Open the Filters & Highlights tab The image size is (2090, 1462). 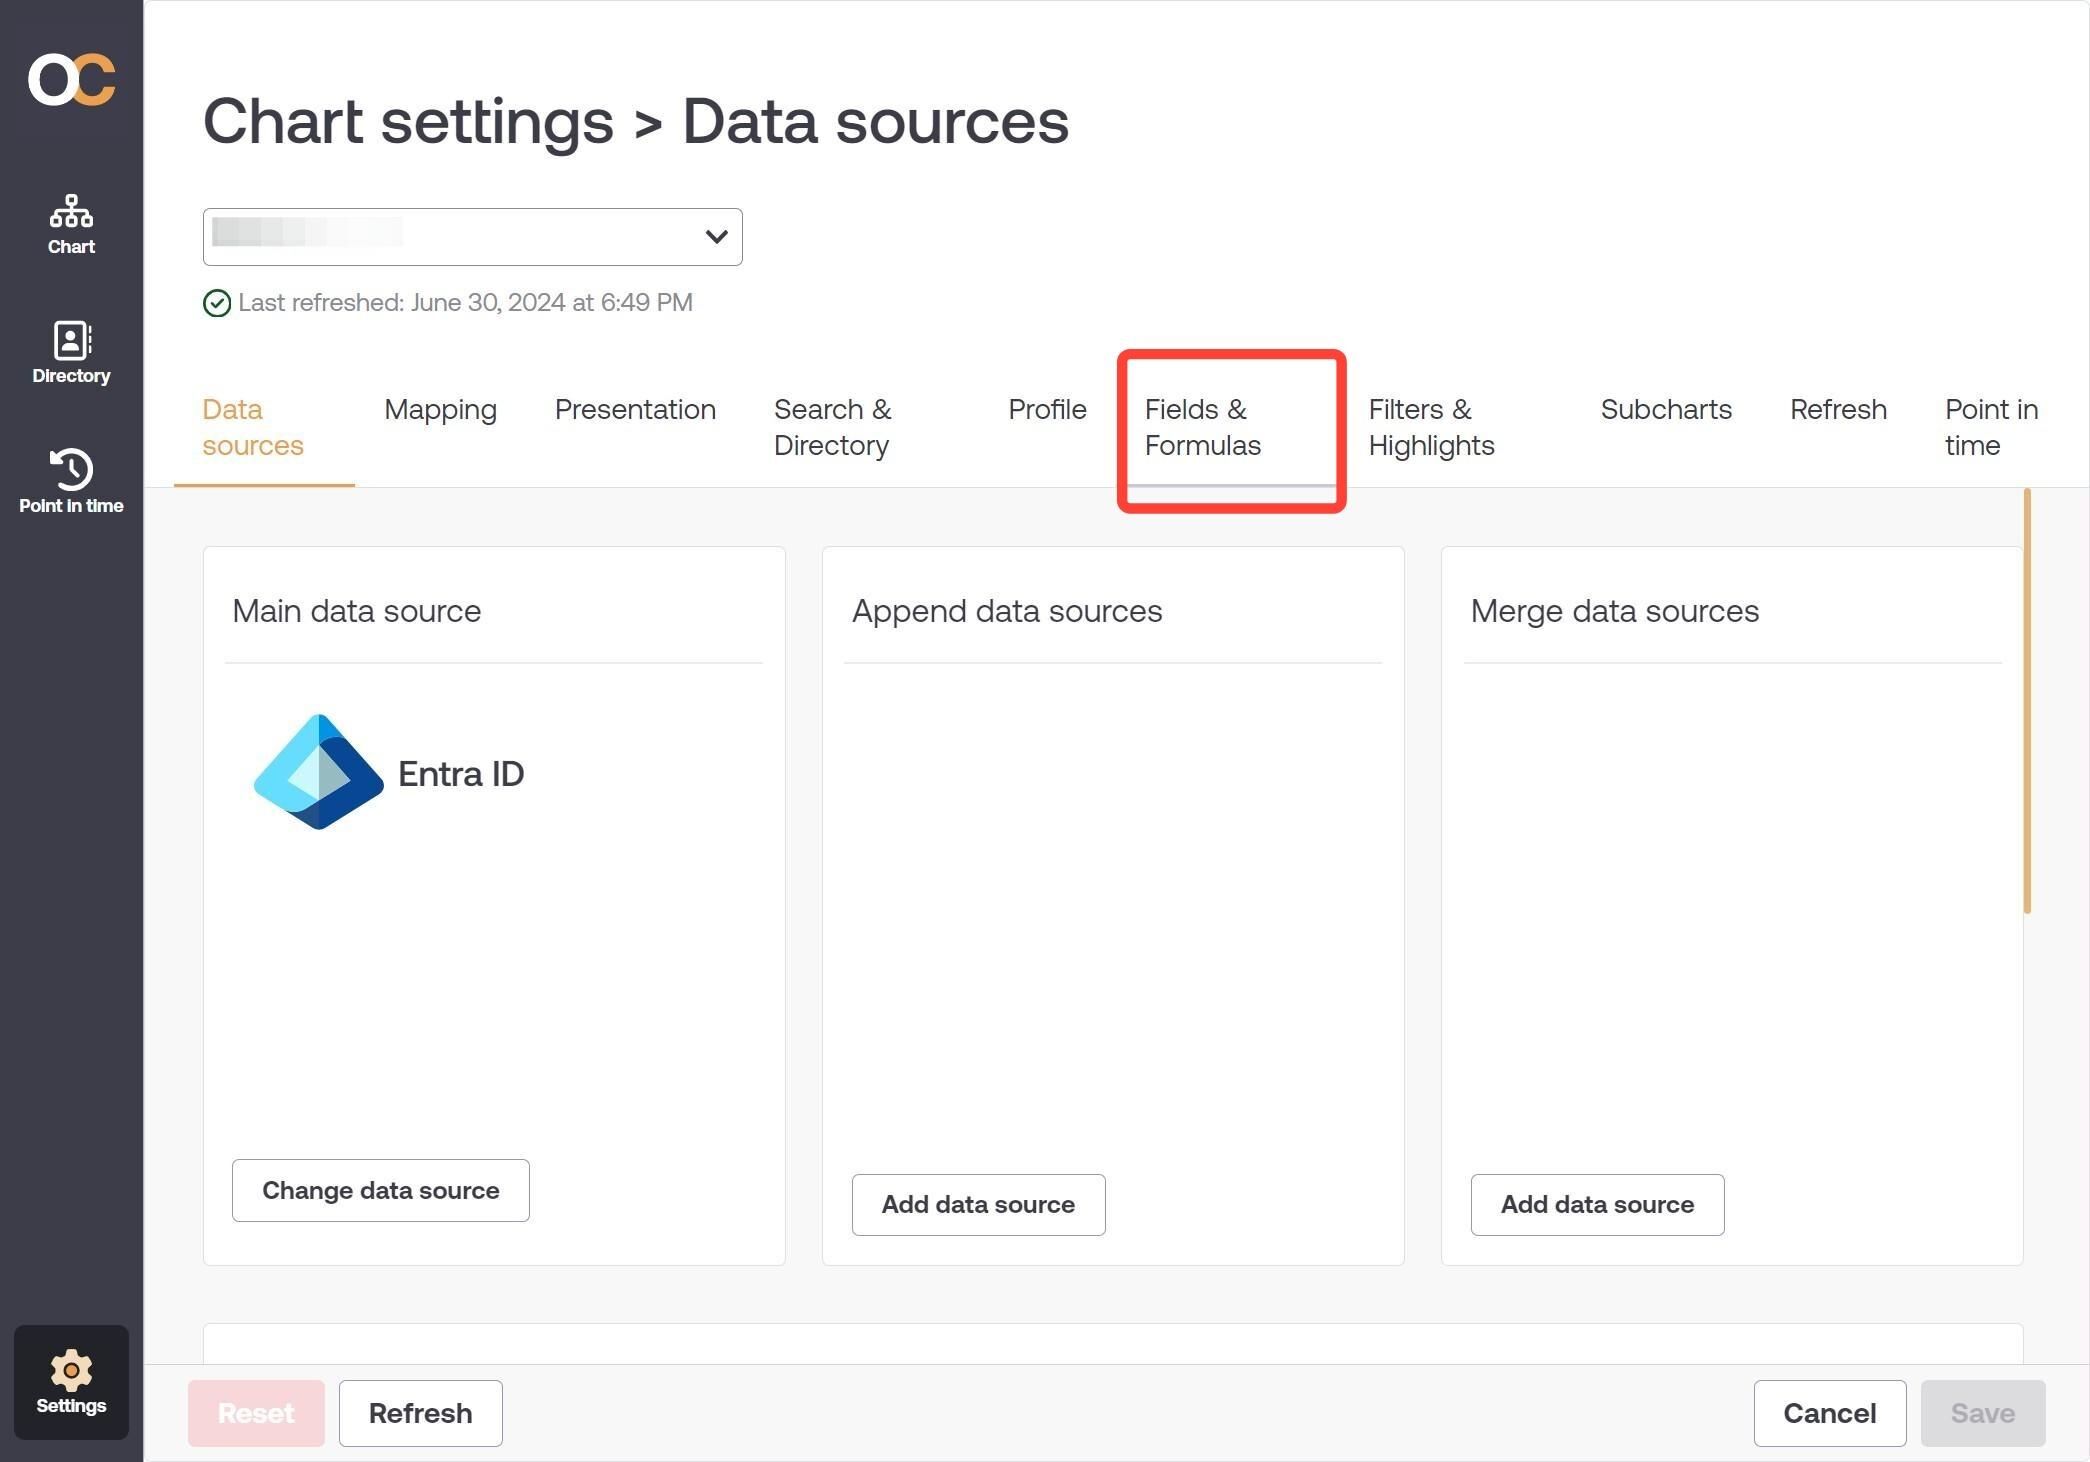pyautogui.click(x=1431, y=427)
